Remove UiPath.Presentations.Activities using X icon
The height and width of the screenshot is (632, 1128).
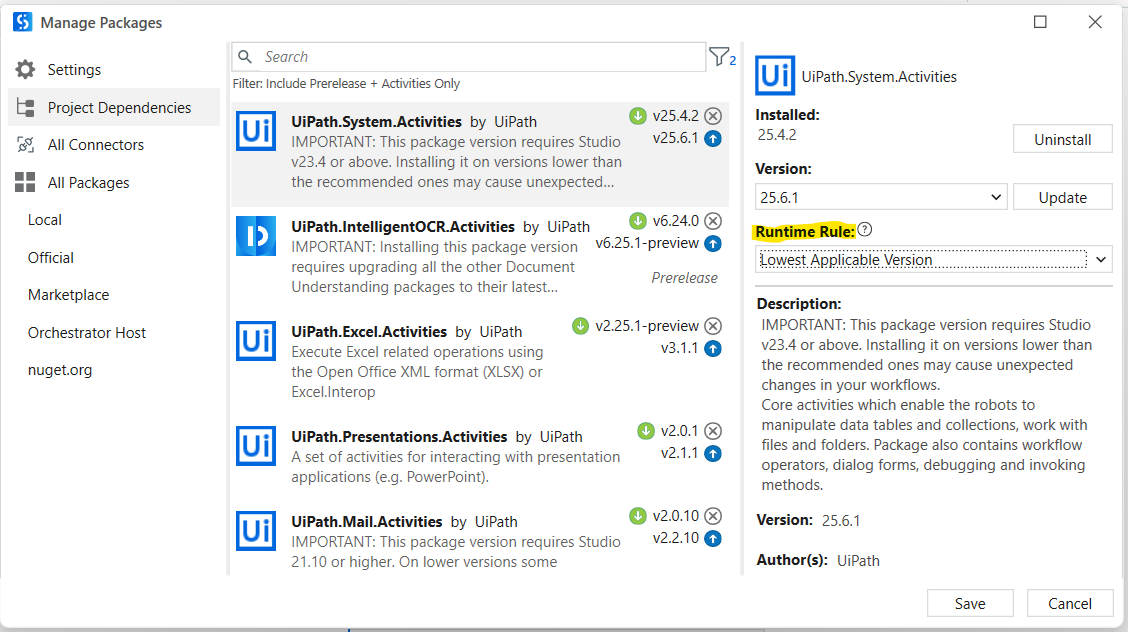(713, 431)
